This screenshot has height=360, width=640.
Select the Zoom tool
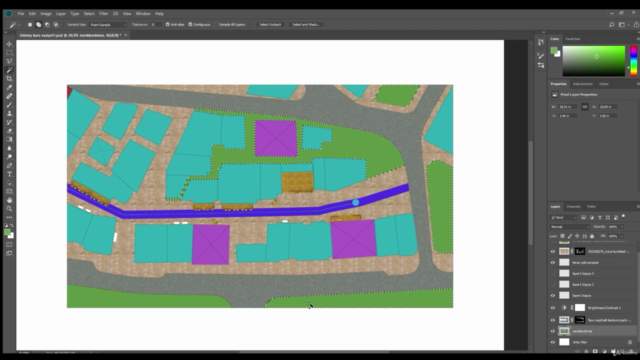9,209
